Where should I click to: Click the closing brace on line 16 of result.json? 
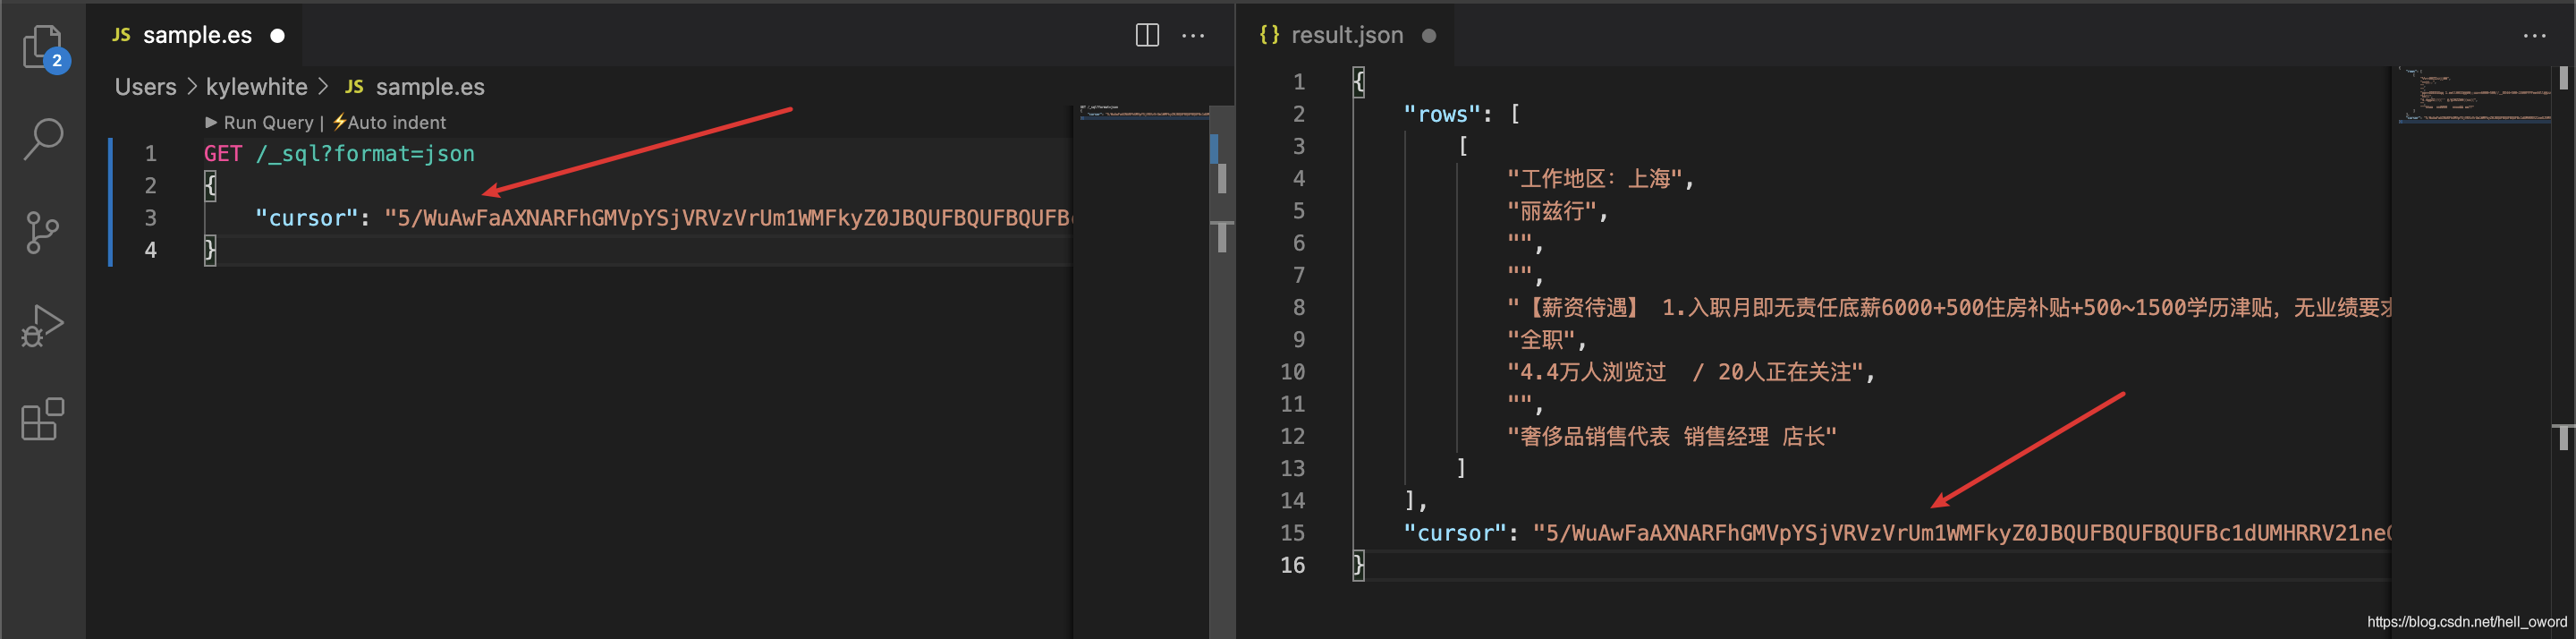coord(1358,565)
